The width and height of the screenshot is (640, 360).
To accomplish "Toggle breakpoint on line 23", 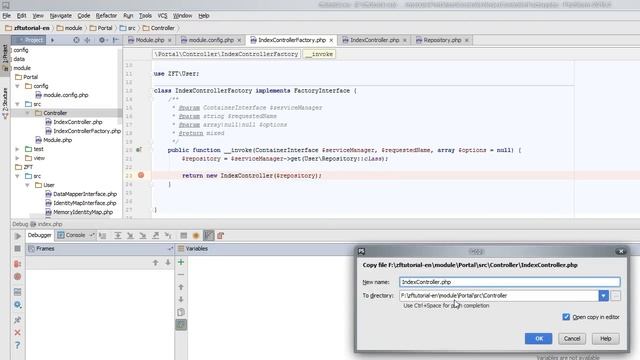I will (x=141, y=175).
